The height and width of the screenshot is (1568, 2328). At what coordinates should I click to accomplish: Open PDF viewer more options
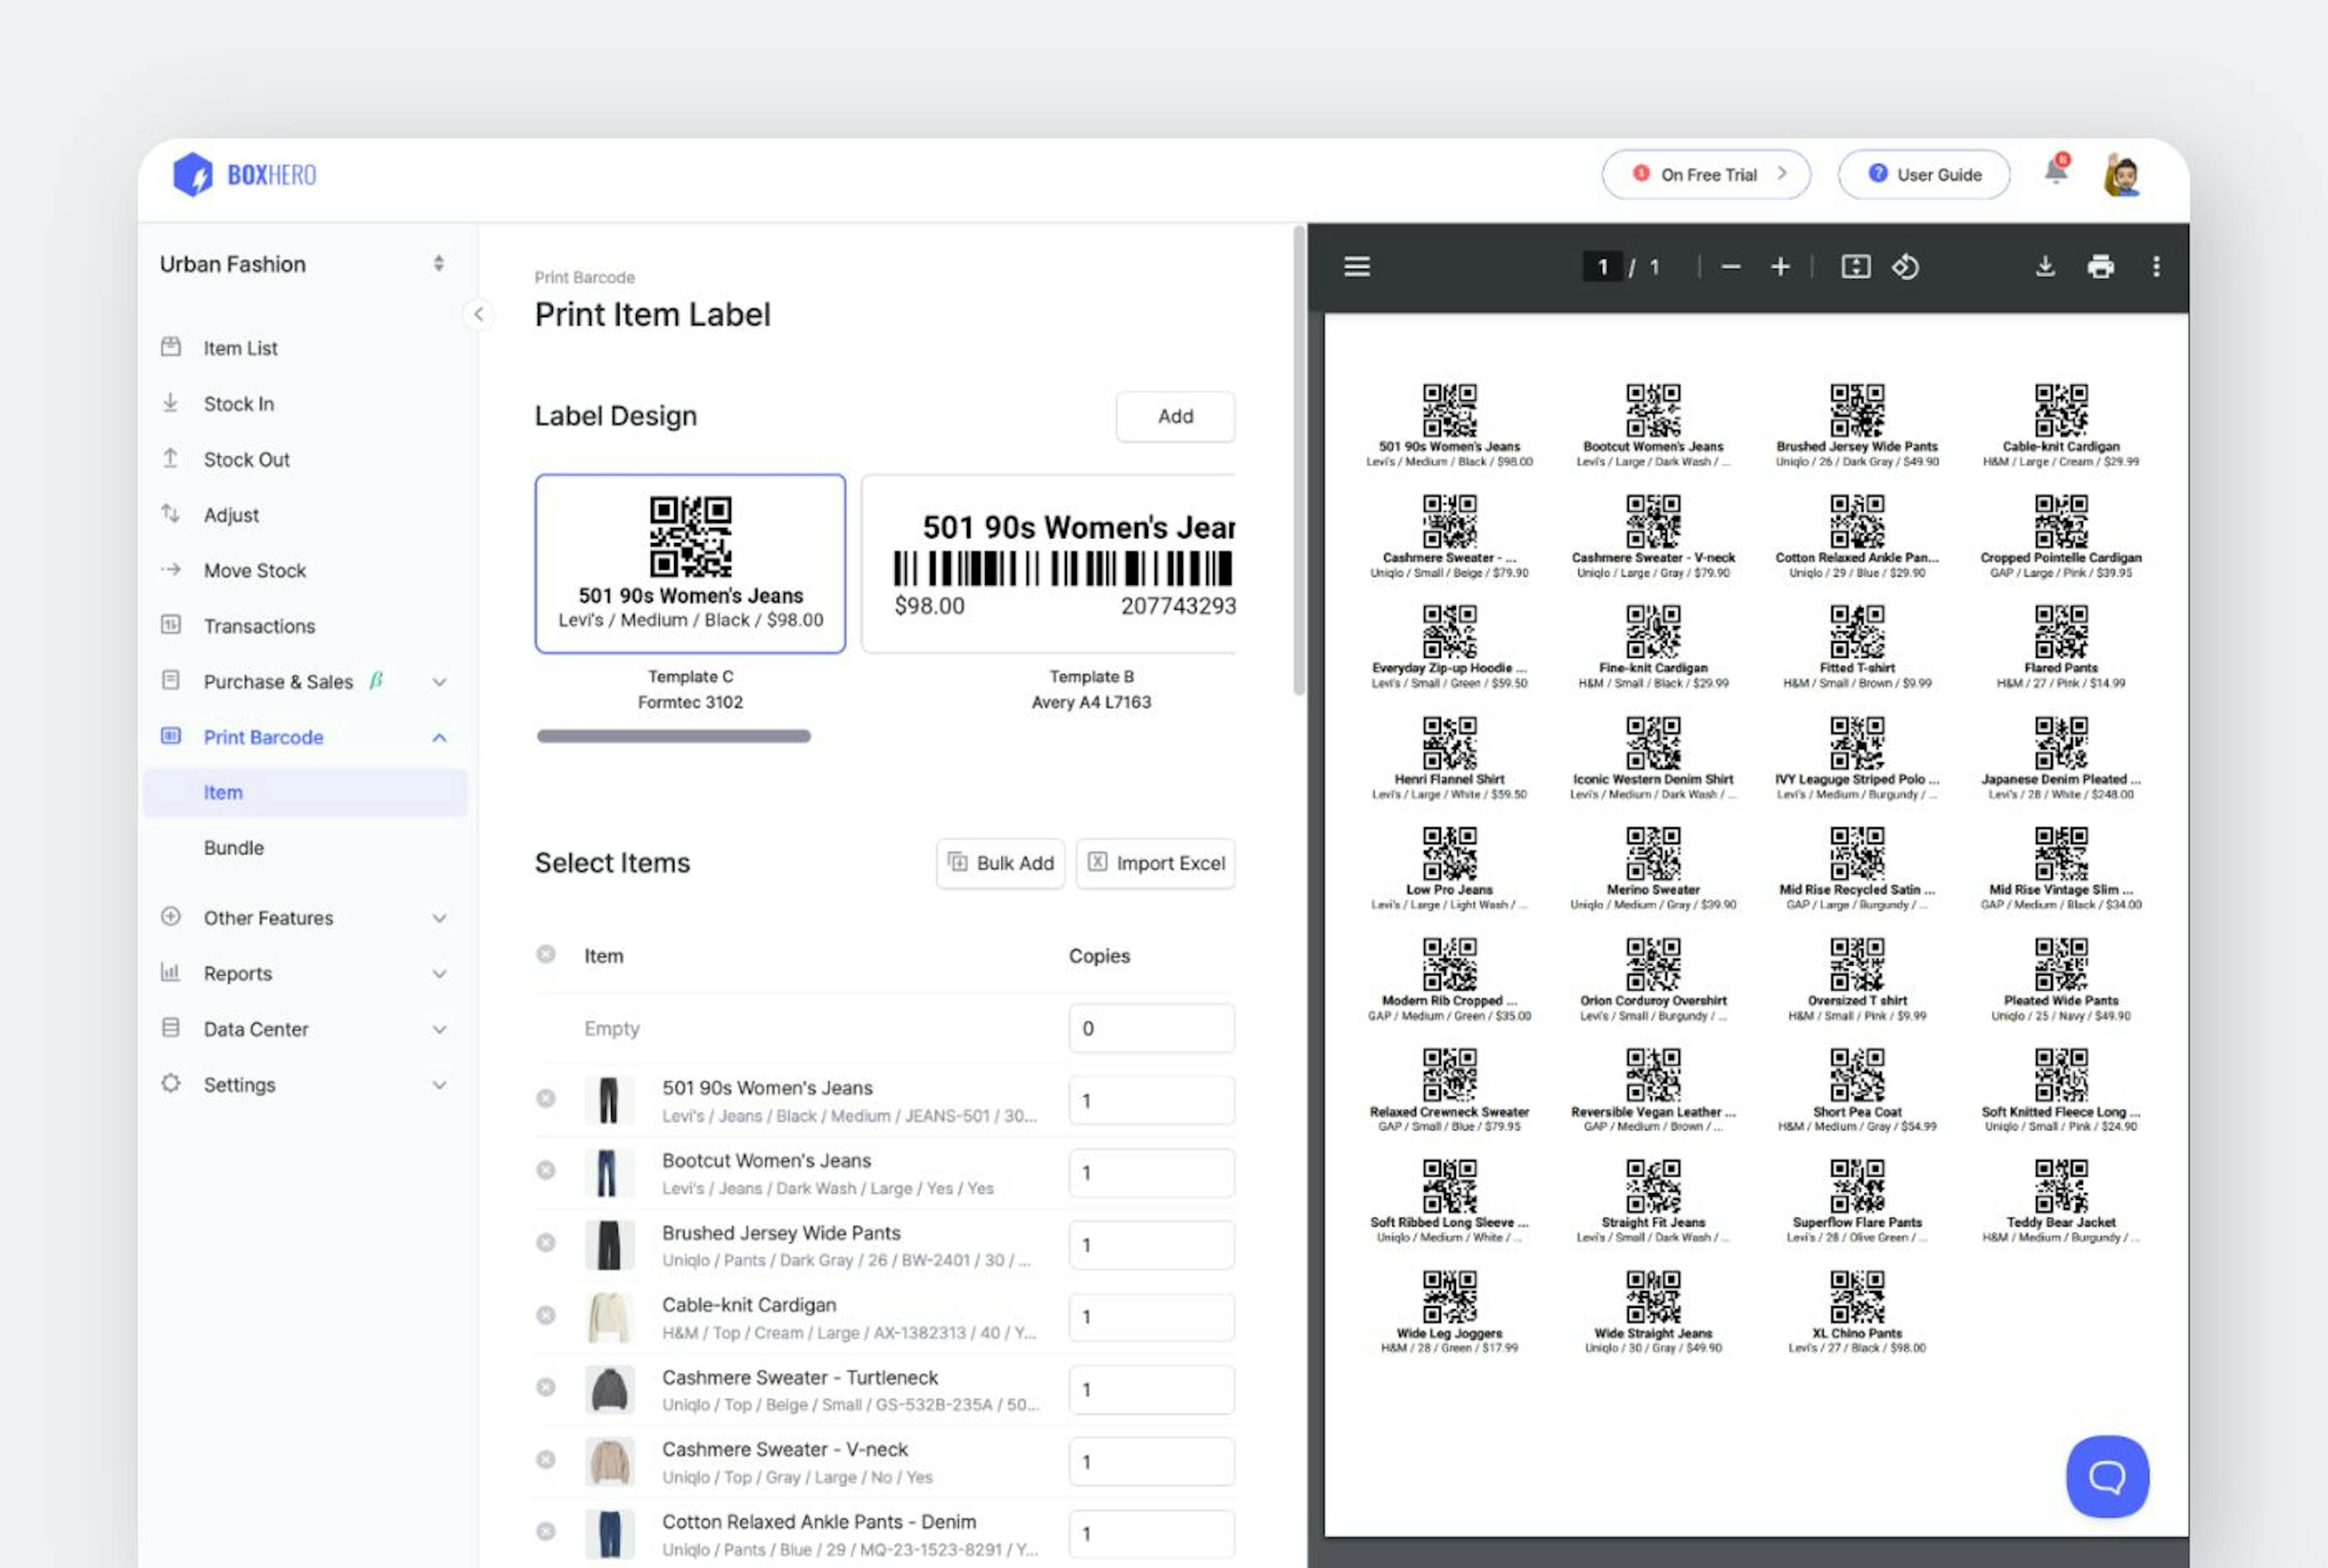(x=2156, y=267)
